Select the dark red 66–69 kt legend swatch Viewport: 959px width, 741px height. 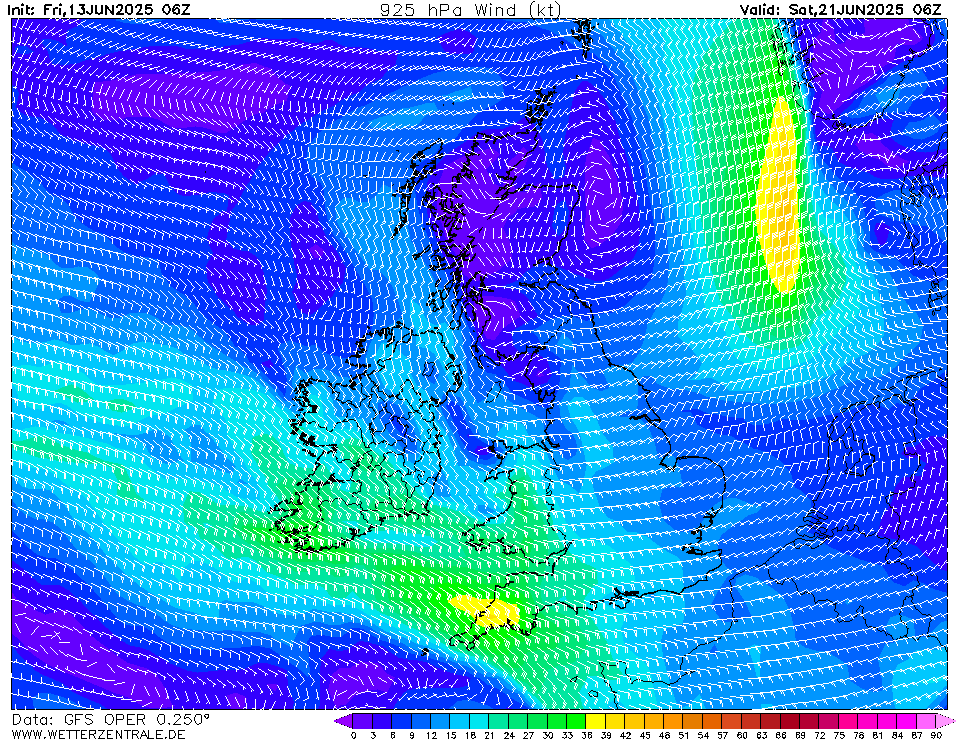click(790, 721)
